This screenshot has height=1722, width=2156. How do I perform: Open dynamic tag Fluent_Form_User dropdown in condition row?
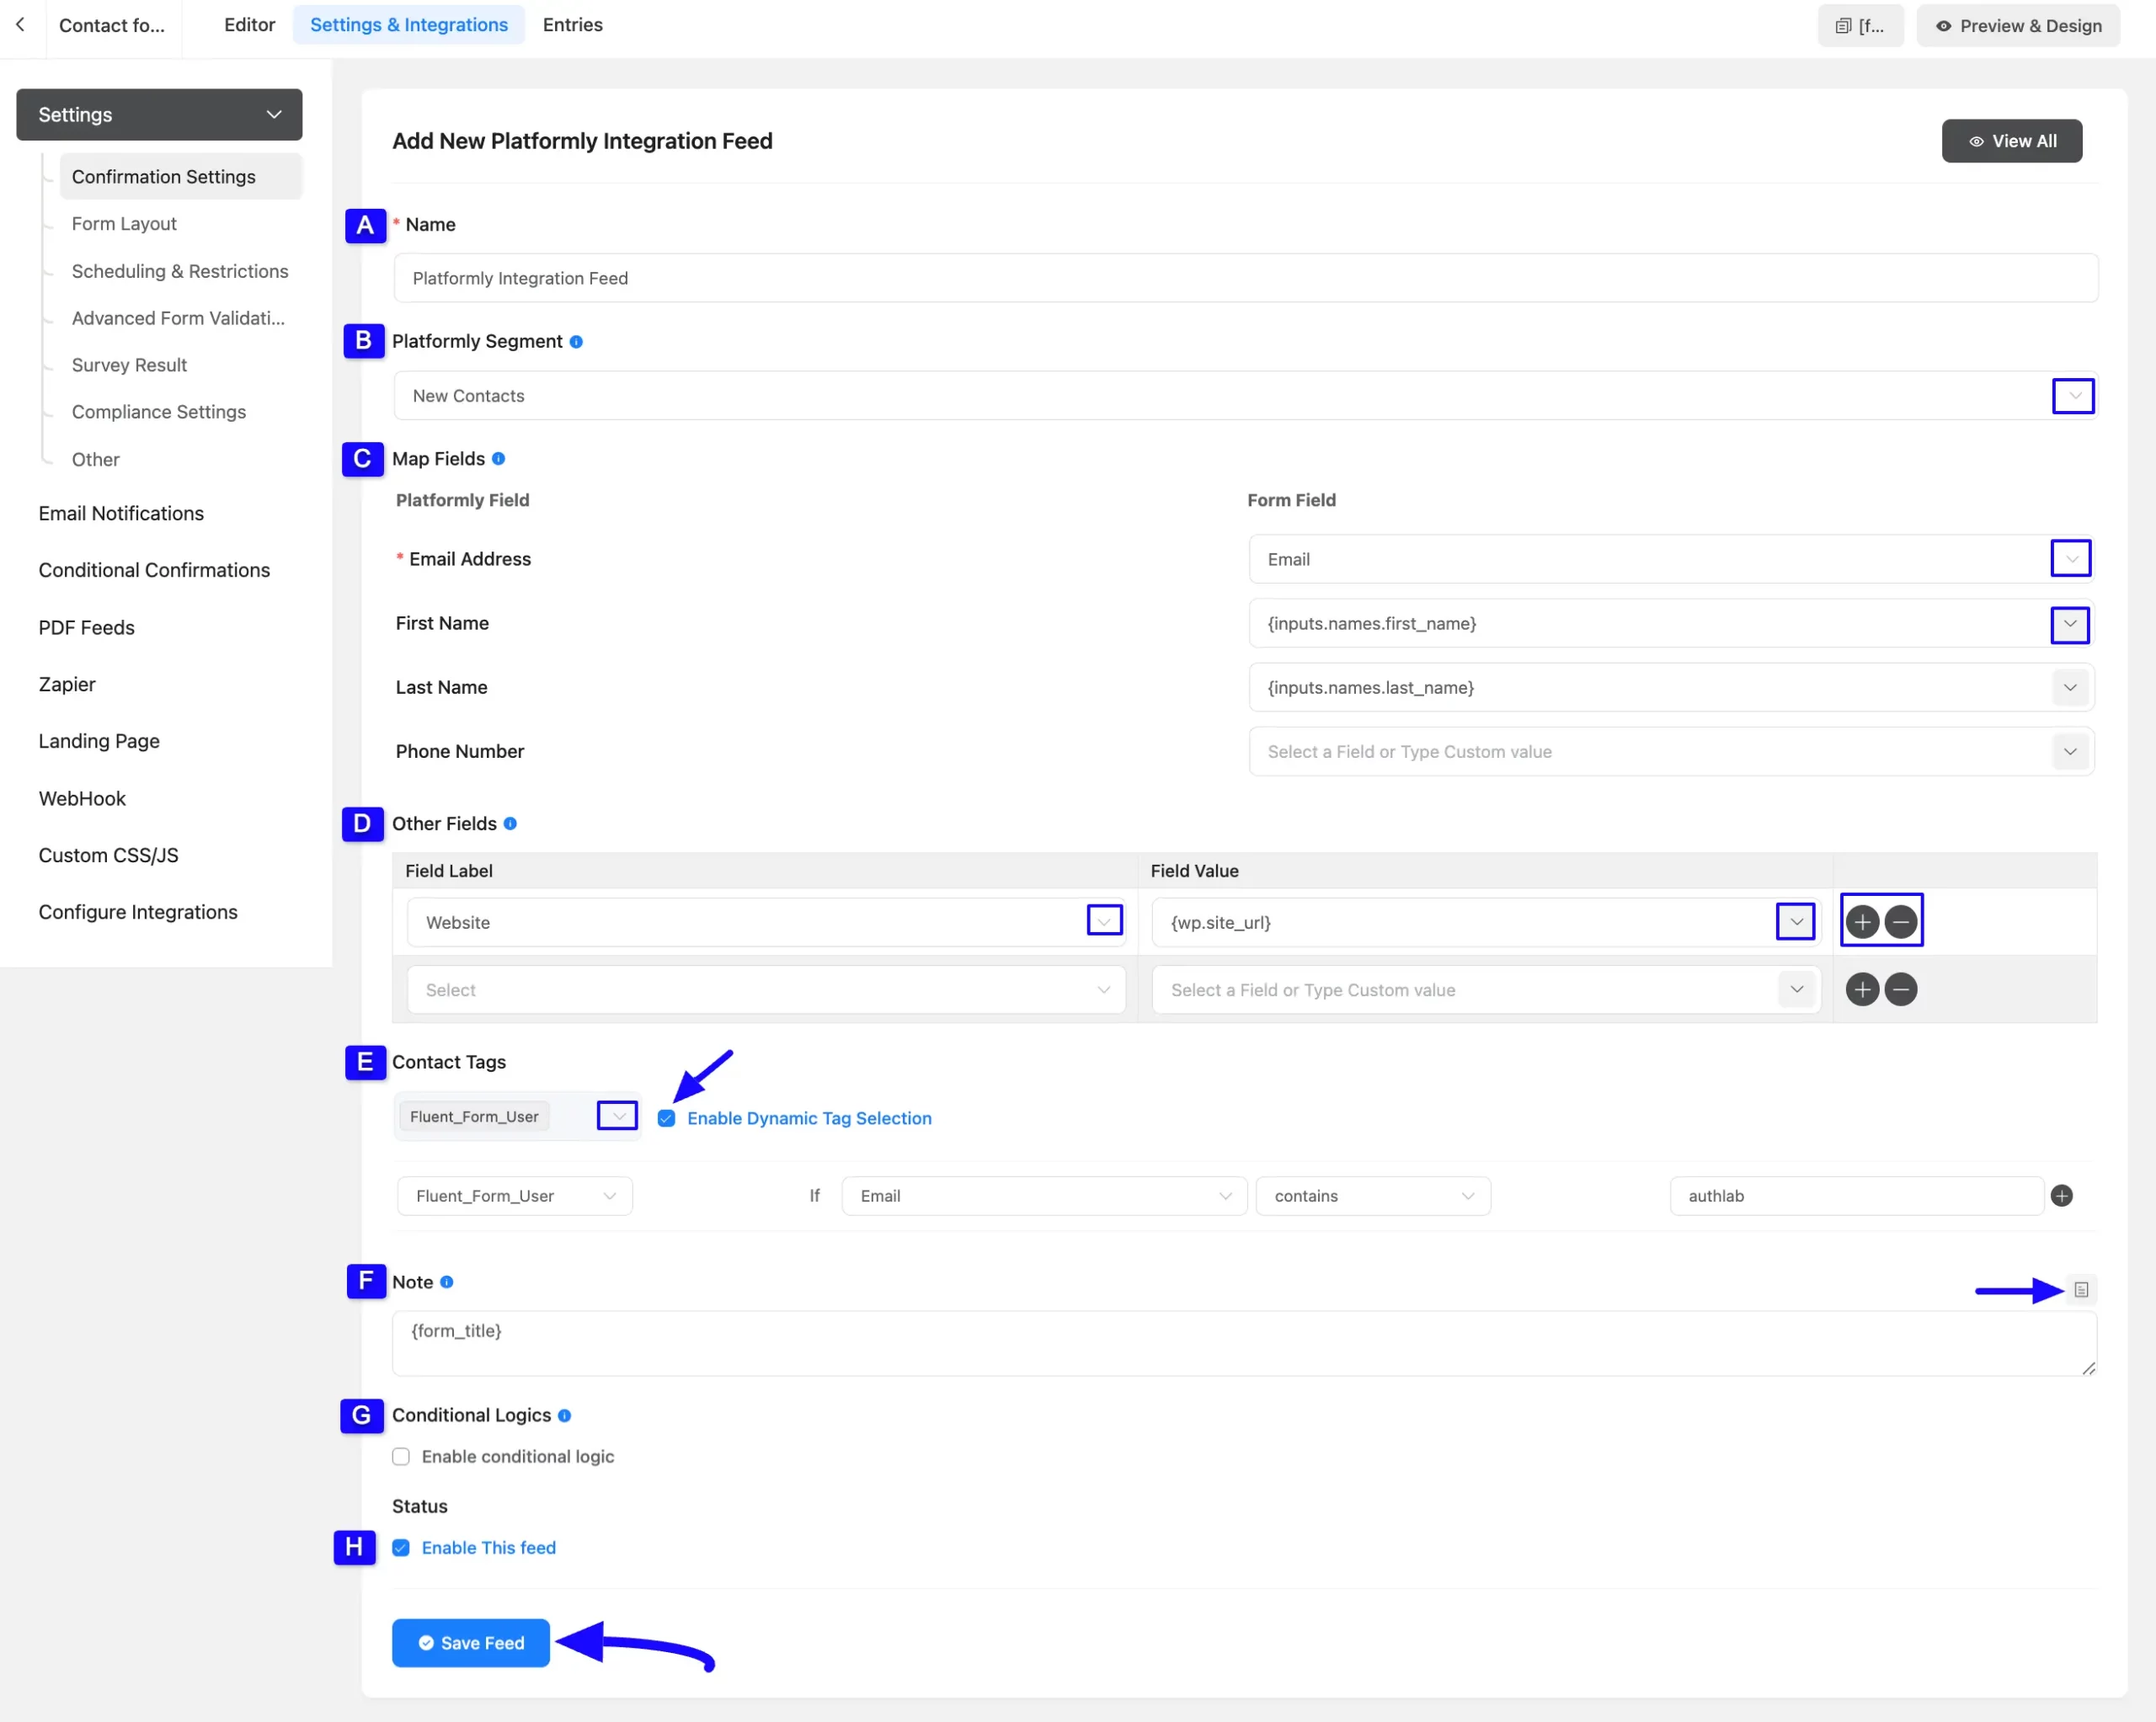(x=515, y=1196)
